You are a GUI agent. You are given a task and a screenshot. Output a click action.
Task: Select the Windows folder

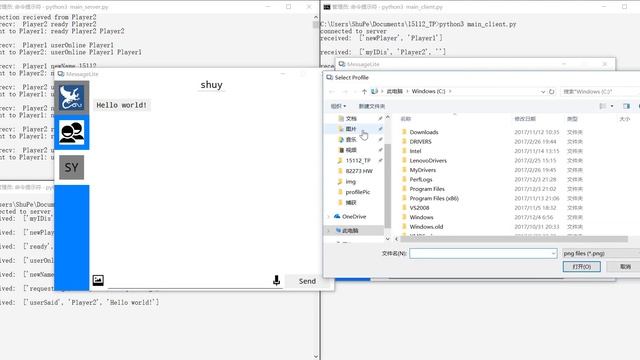[421, 217]
